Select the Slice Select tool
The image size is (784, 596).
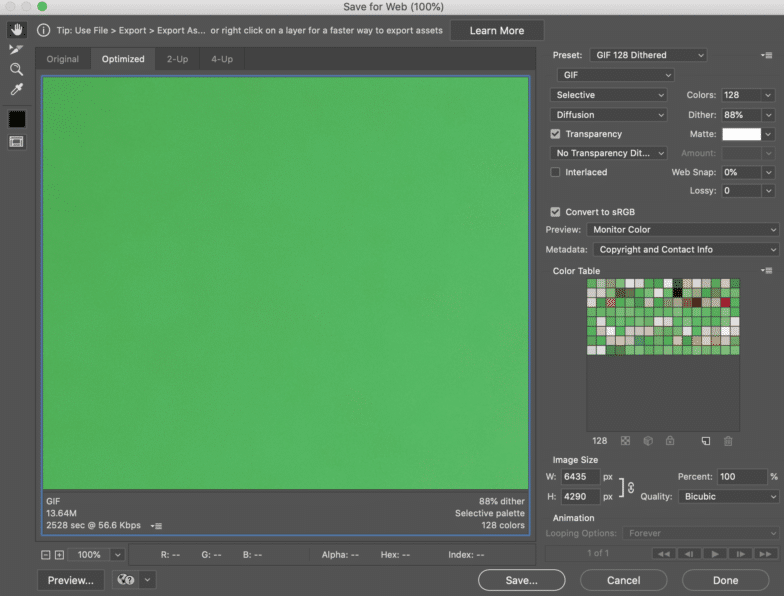coord(16,49)
